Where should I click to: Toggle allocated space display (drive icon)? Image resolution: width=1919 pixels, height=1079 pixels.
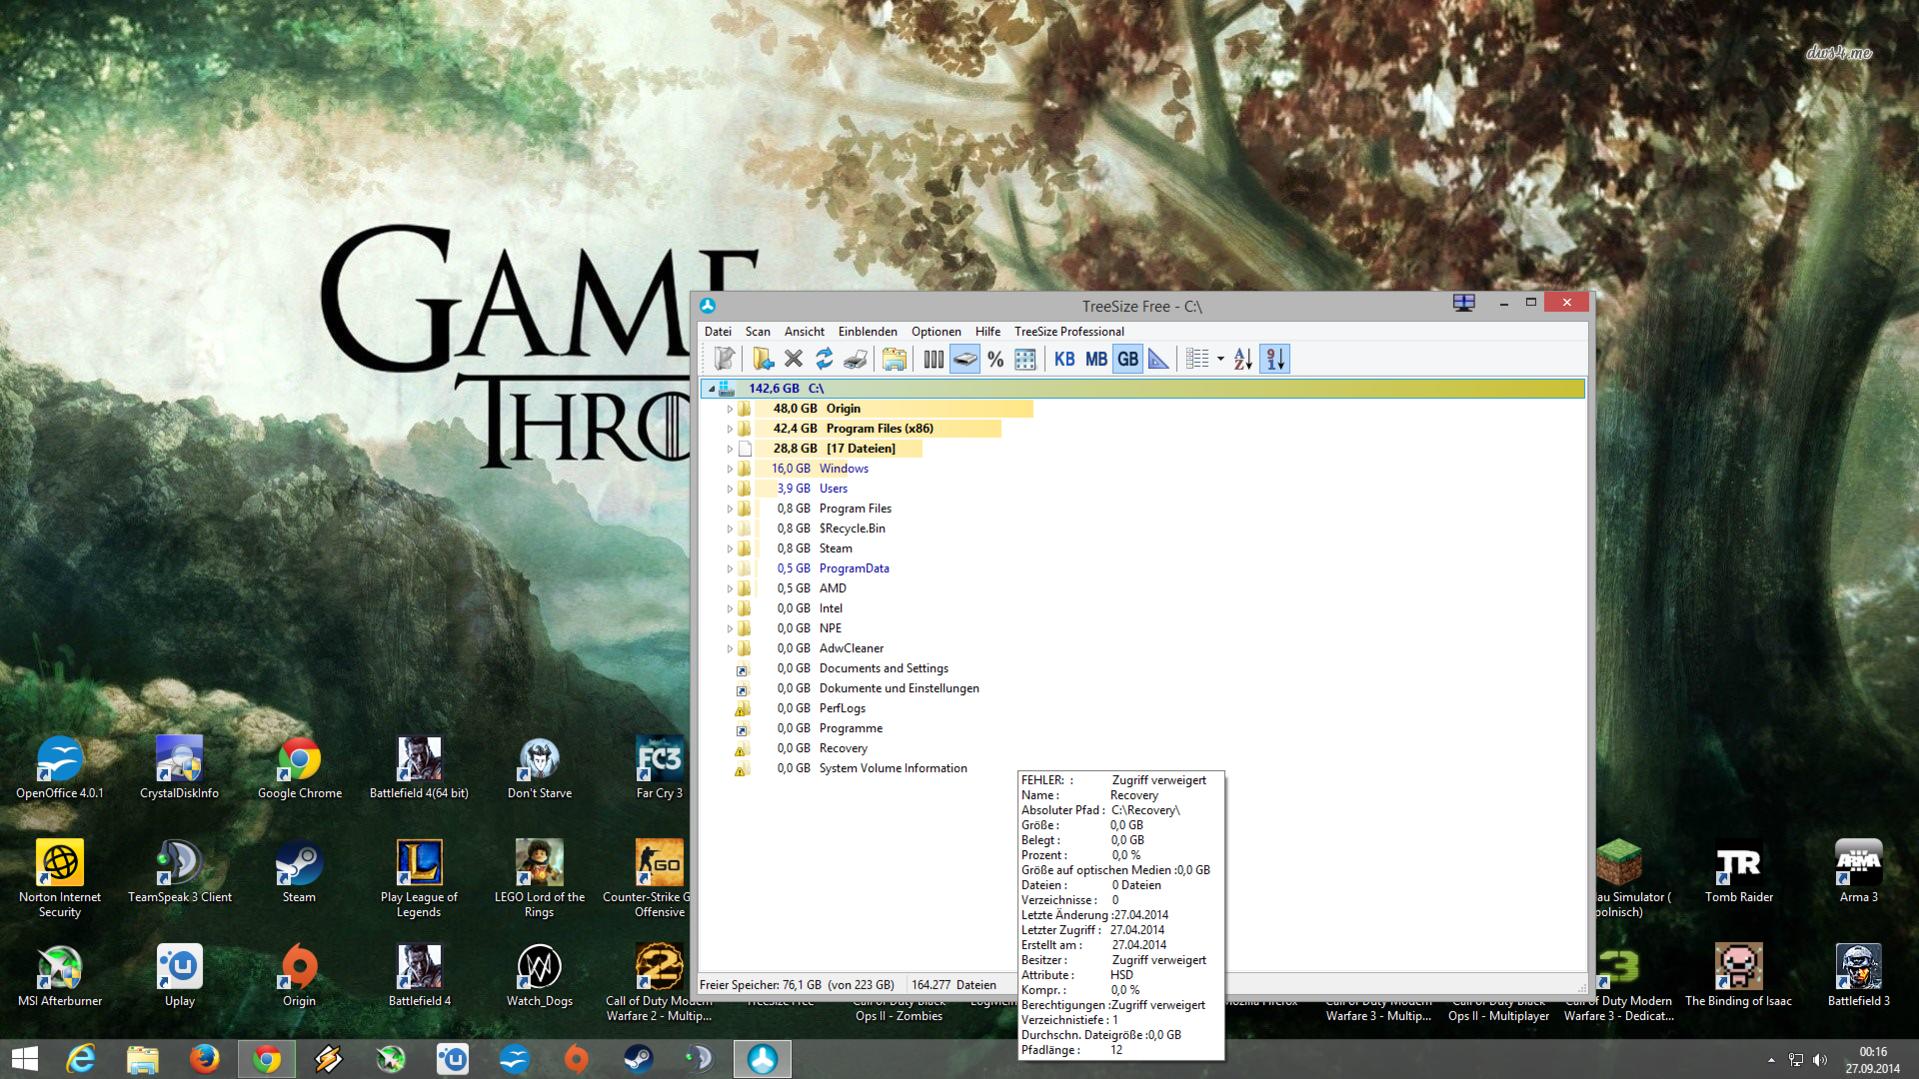965,359
